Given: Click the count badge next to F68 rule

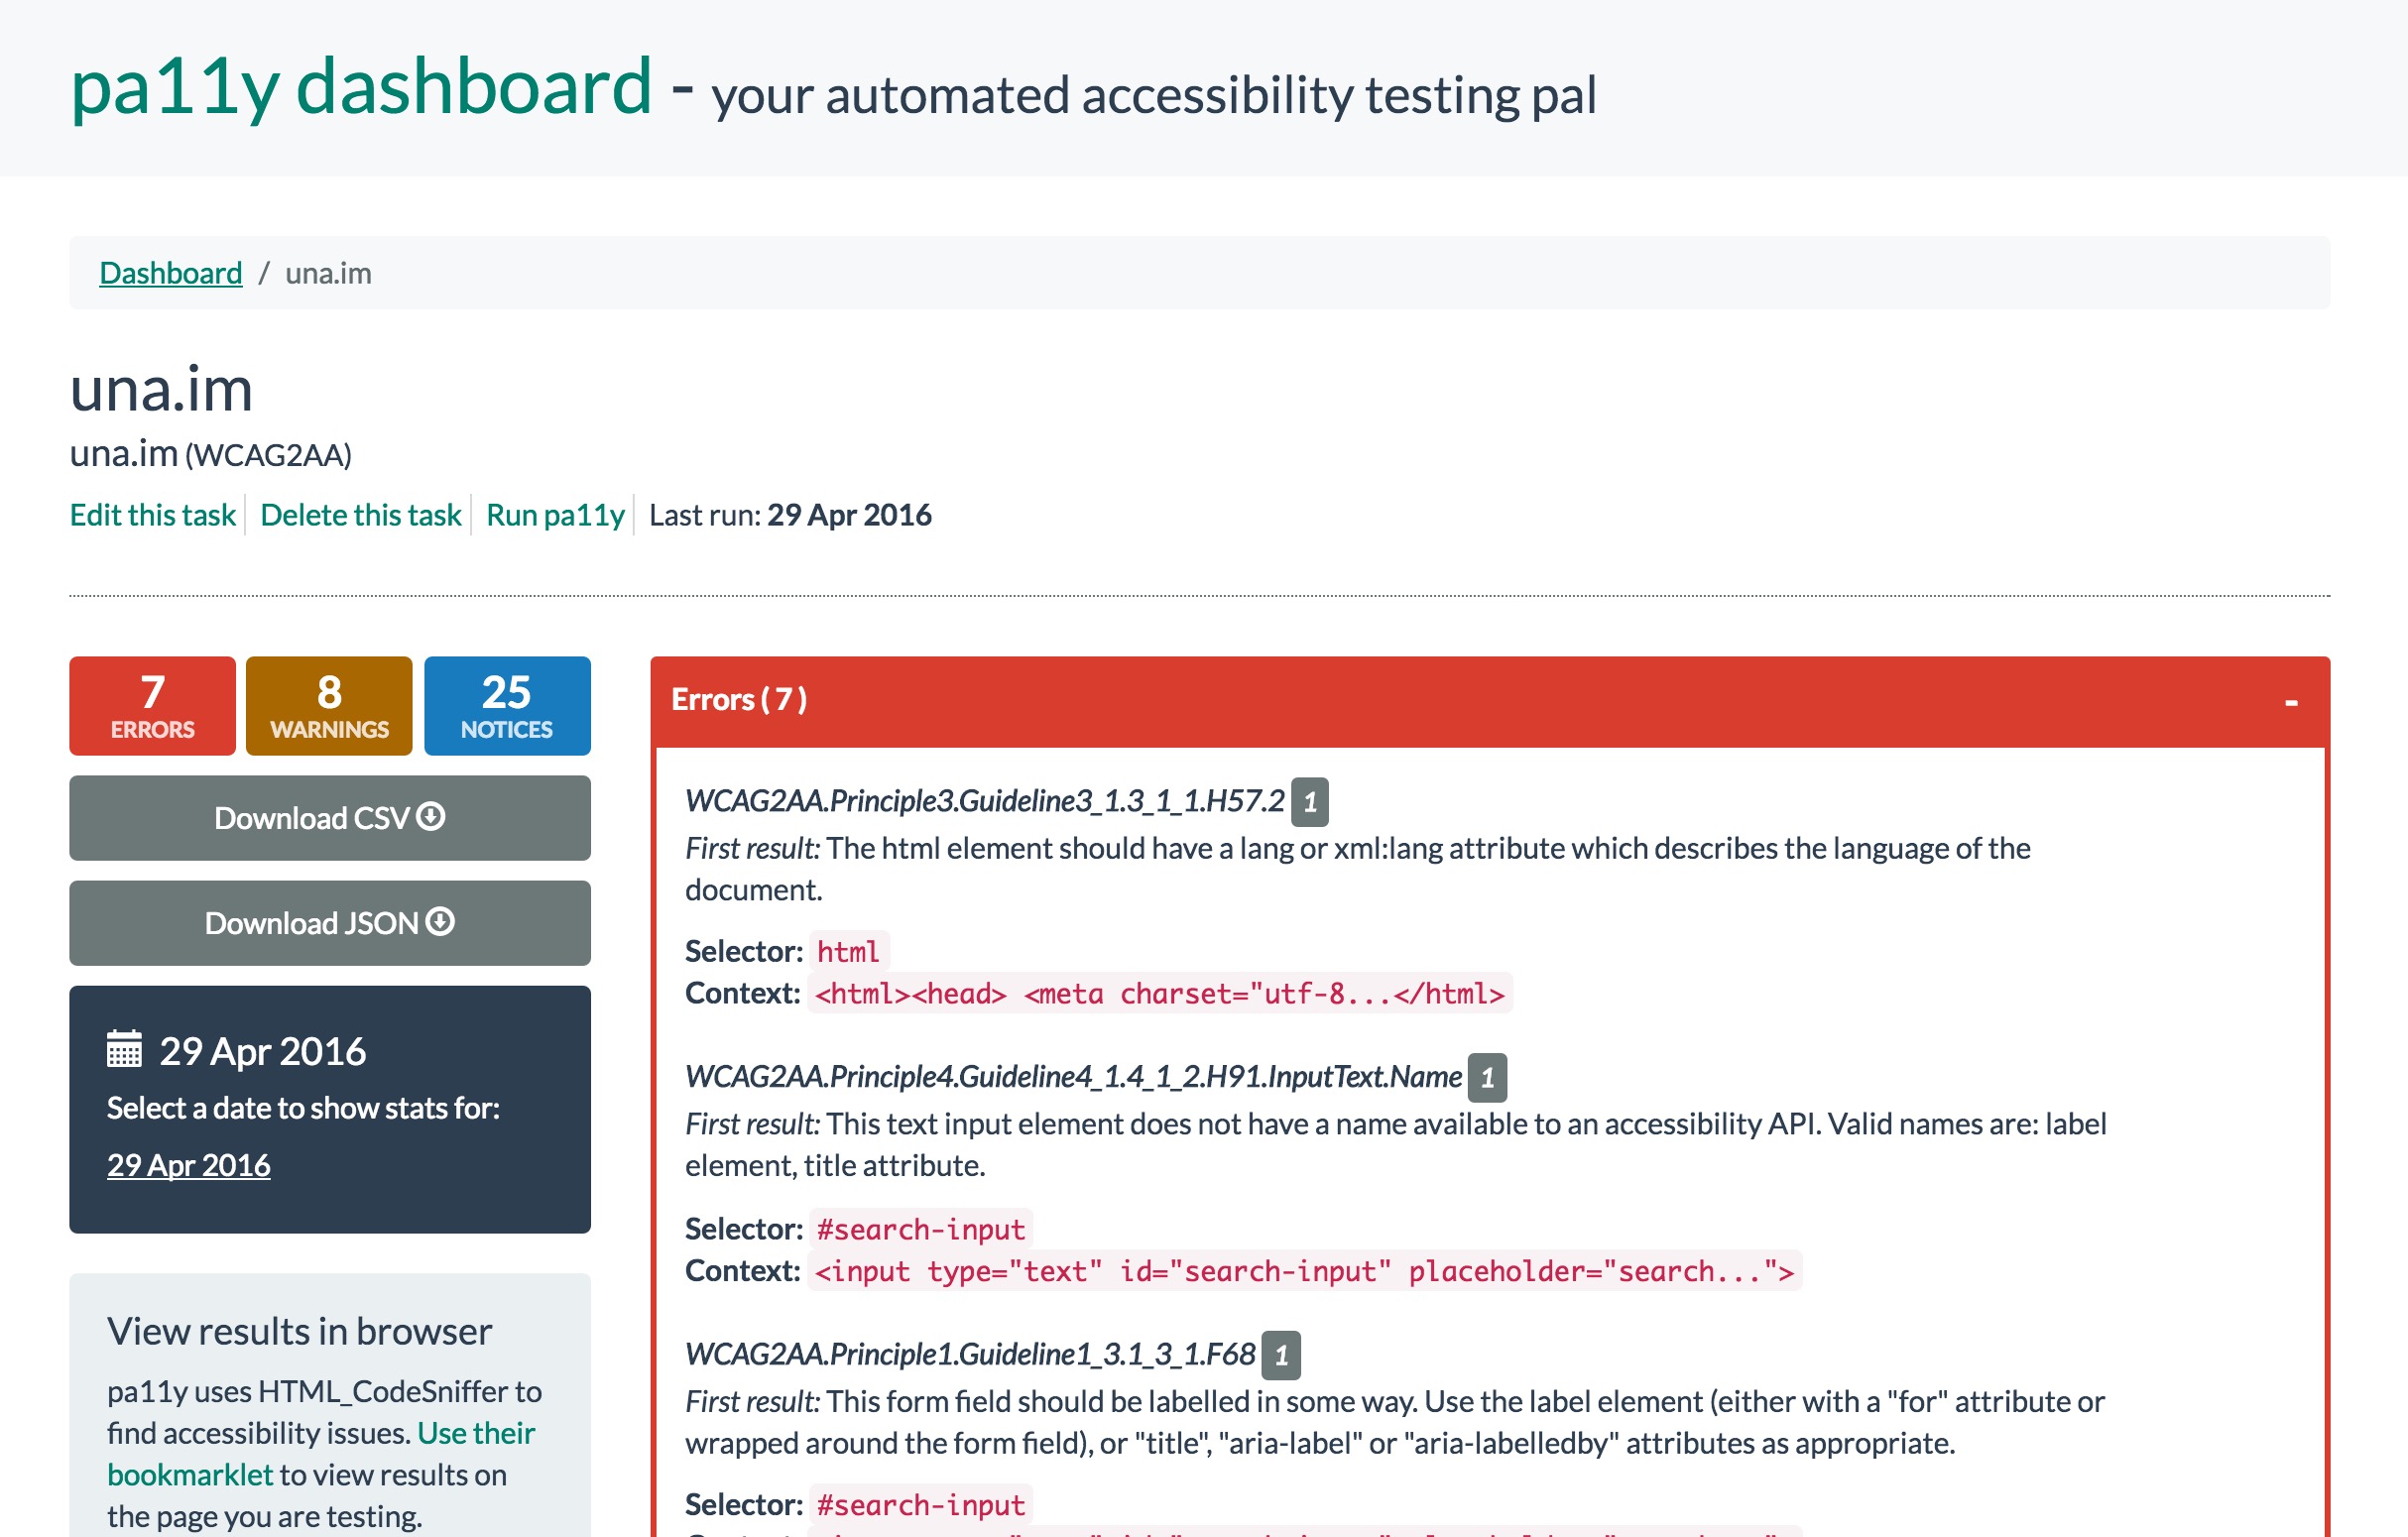Looking at the screenshot, I should [1280, 1355].
